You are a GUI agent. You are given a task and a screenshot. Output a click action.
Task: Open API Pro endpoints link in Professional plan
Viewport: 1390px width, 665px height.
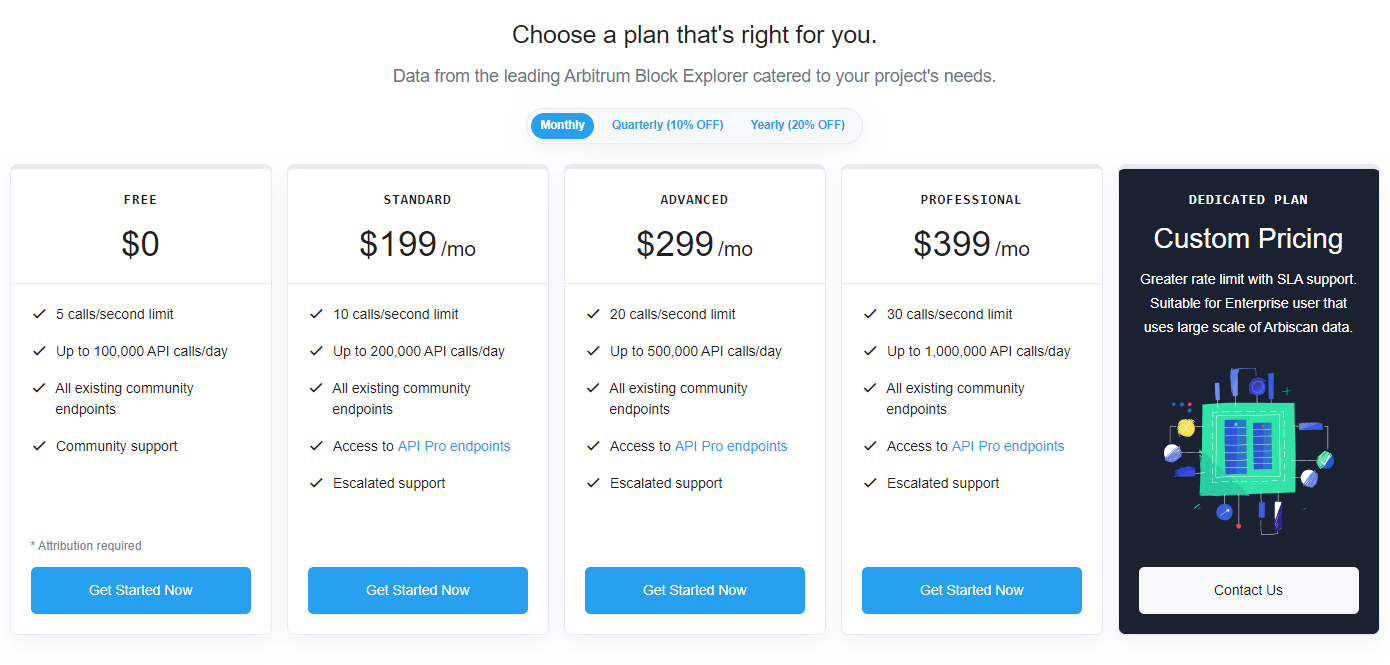pyautogui.click(x=1008, y=446)
